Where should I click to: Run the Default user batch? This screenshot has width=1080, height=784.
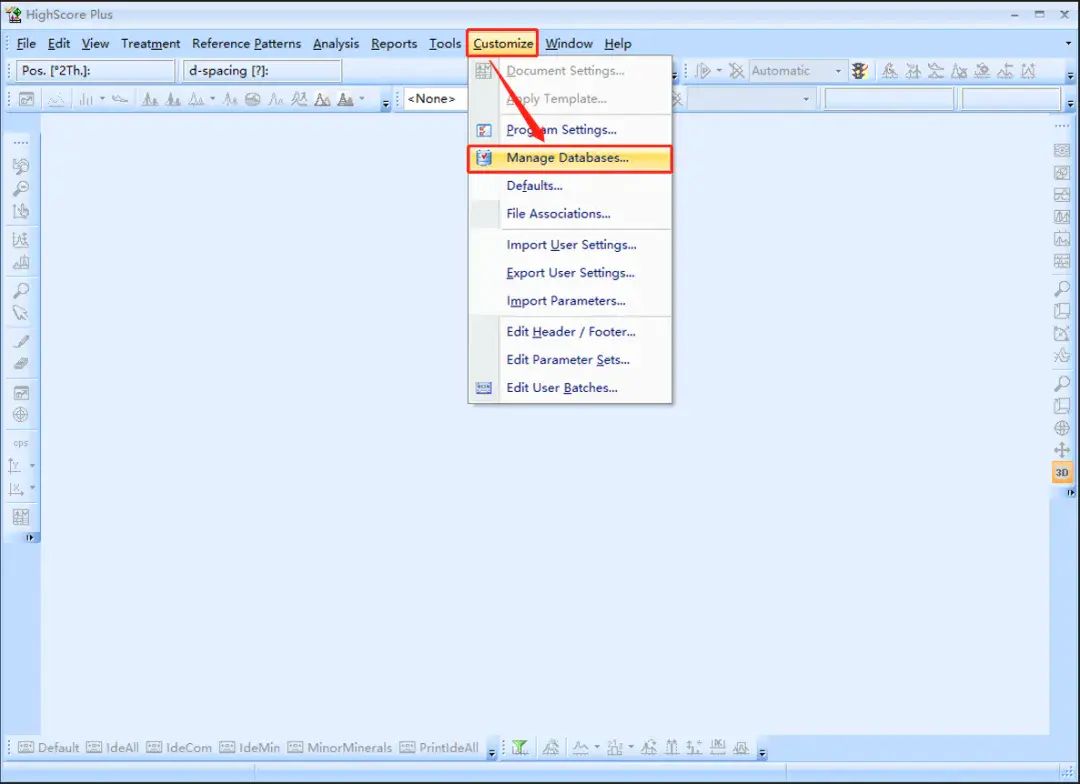click(48, 747)
